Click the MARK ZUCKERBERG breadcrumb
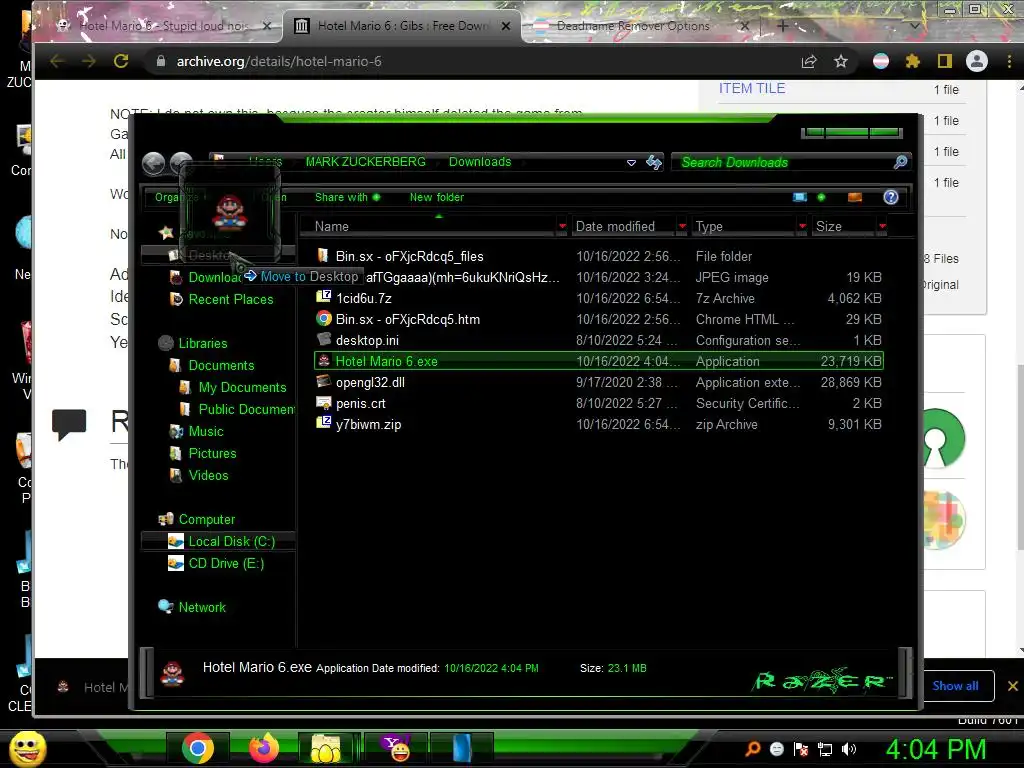The height and width of the screenshot is (768, 1024). (365, 162)
